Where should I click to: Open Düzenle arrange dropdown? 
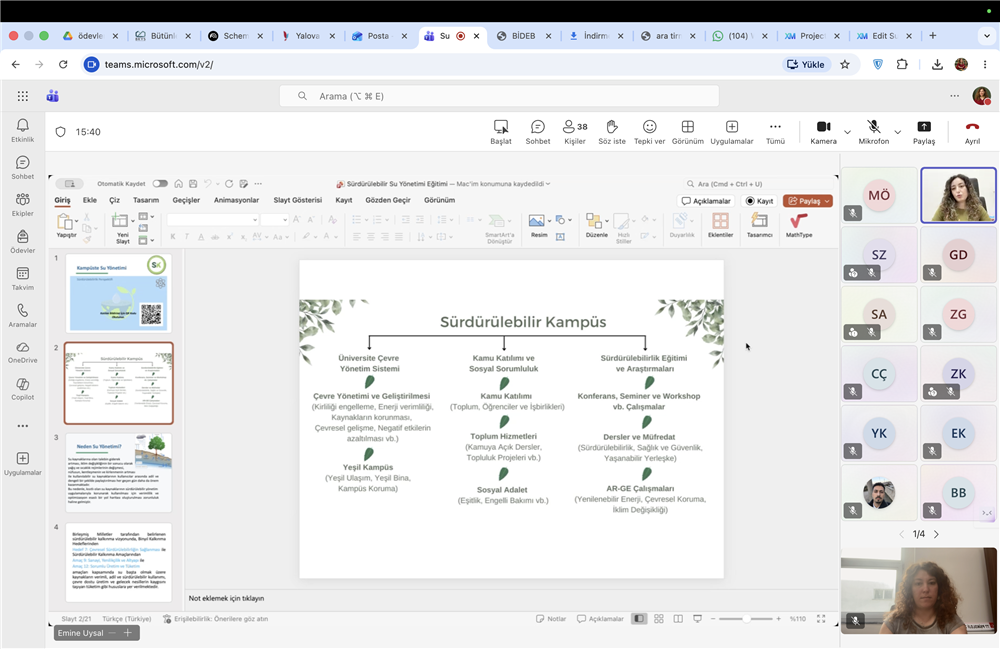coord(596,226)
